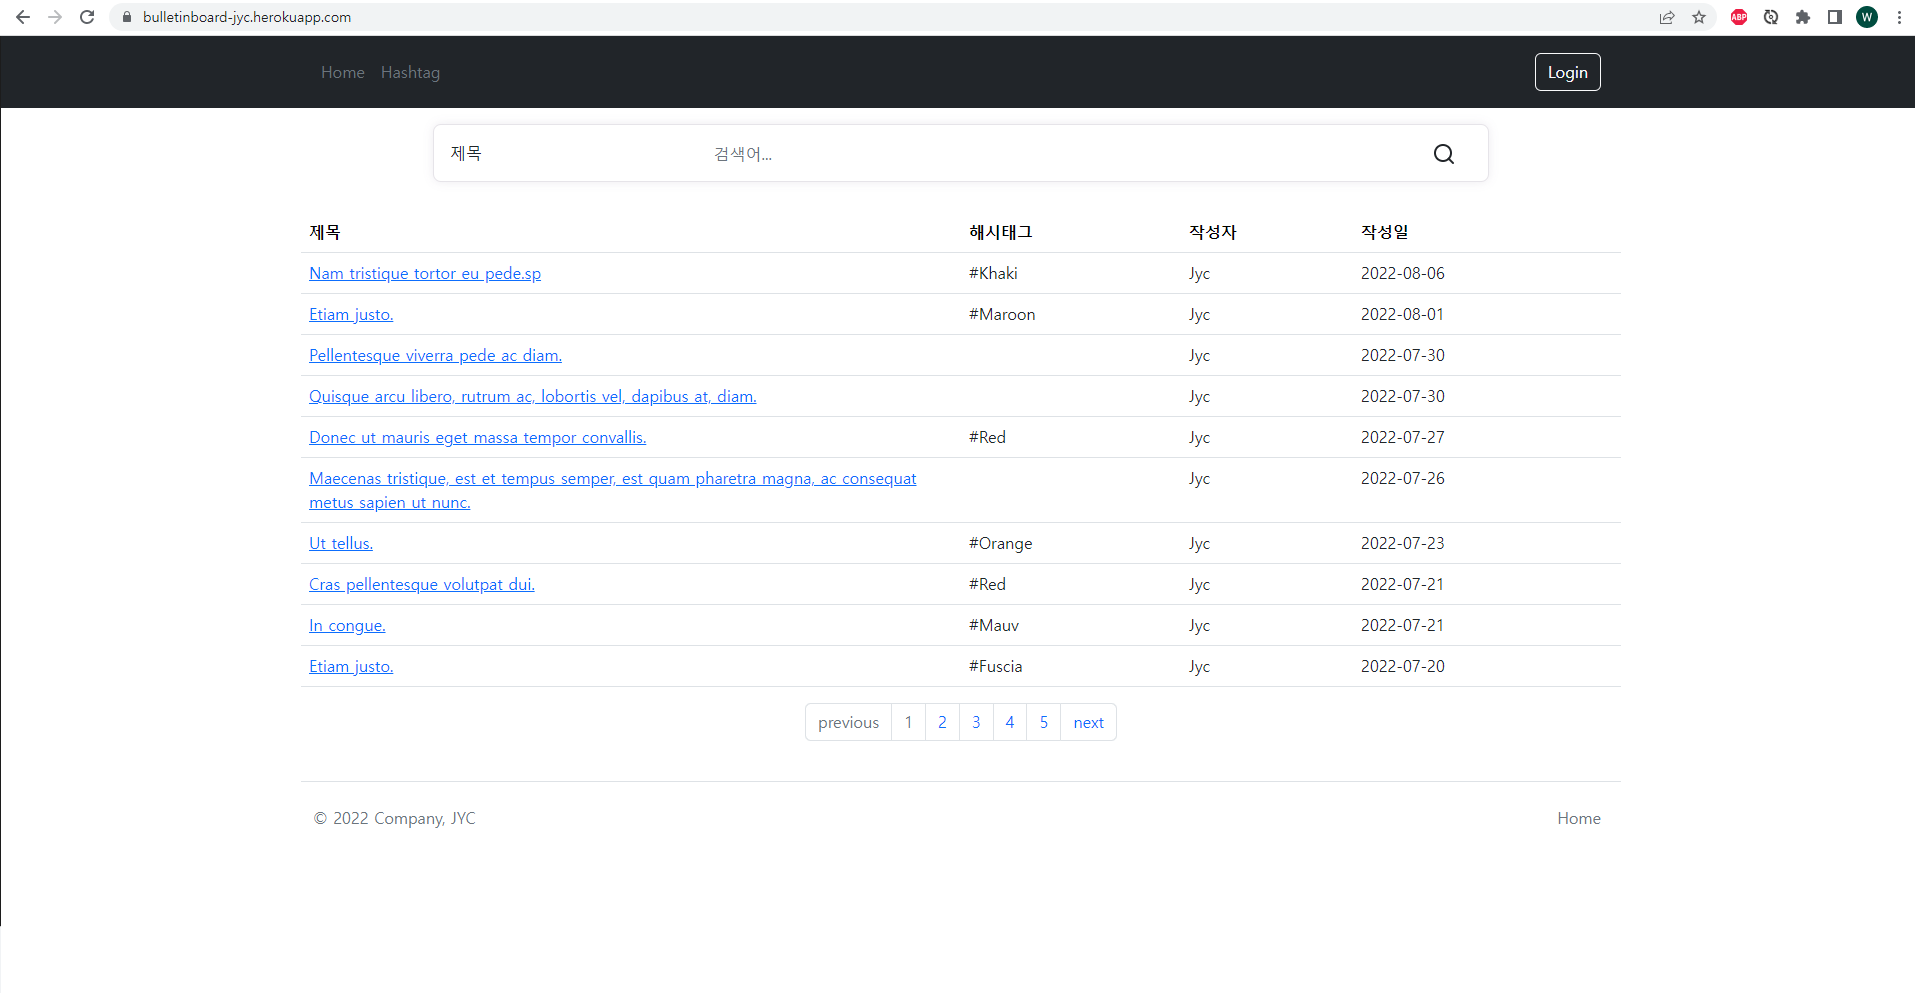The width and height of the screenshot is (1915, 993).
Task: Go to page 5
Action: coord(1044,722)
